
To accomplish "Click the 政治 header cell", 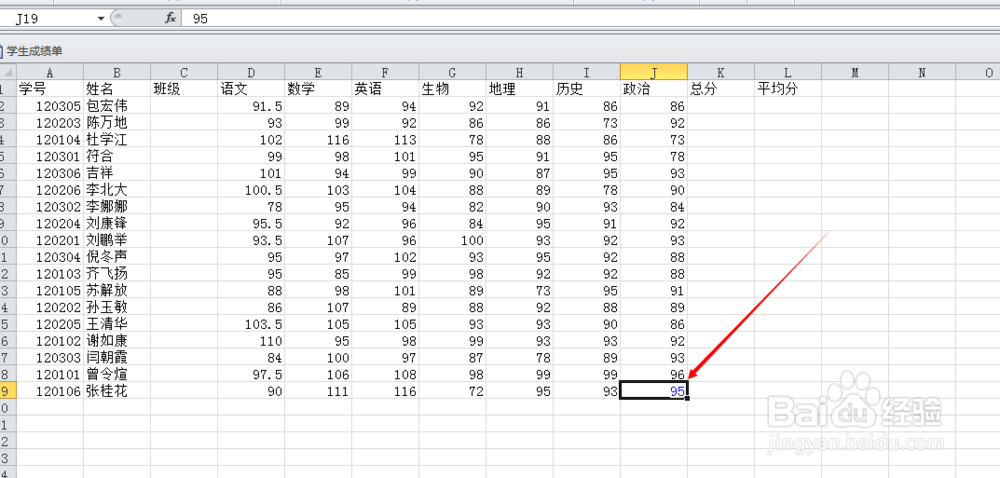I will coord(654,89).
